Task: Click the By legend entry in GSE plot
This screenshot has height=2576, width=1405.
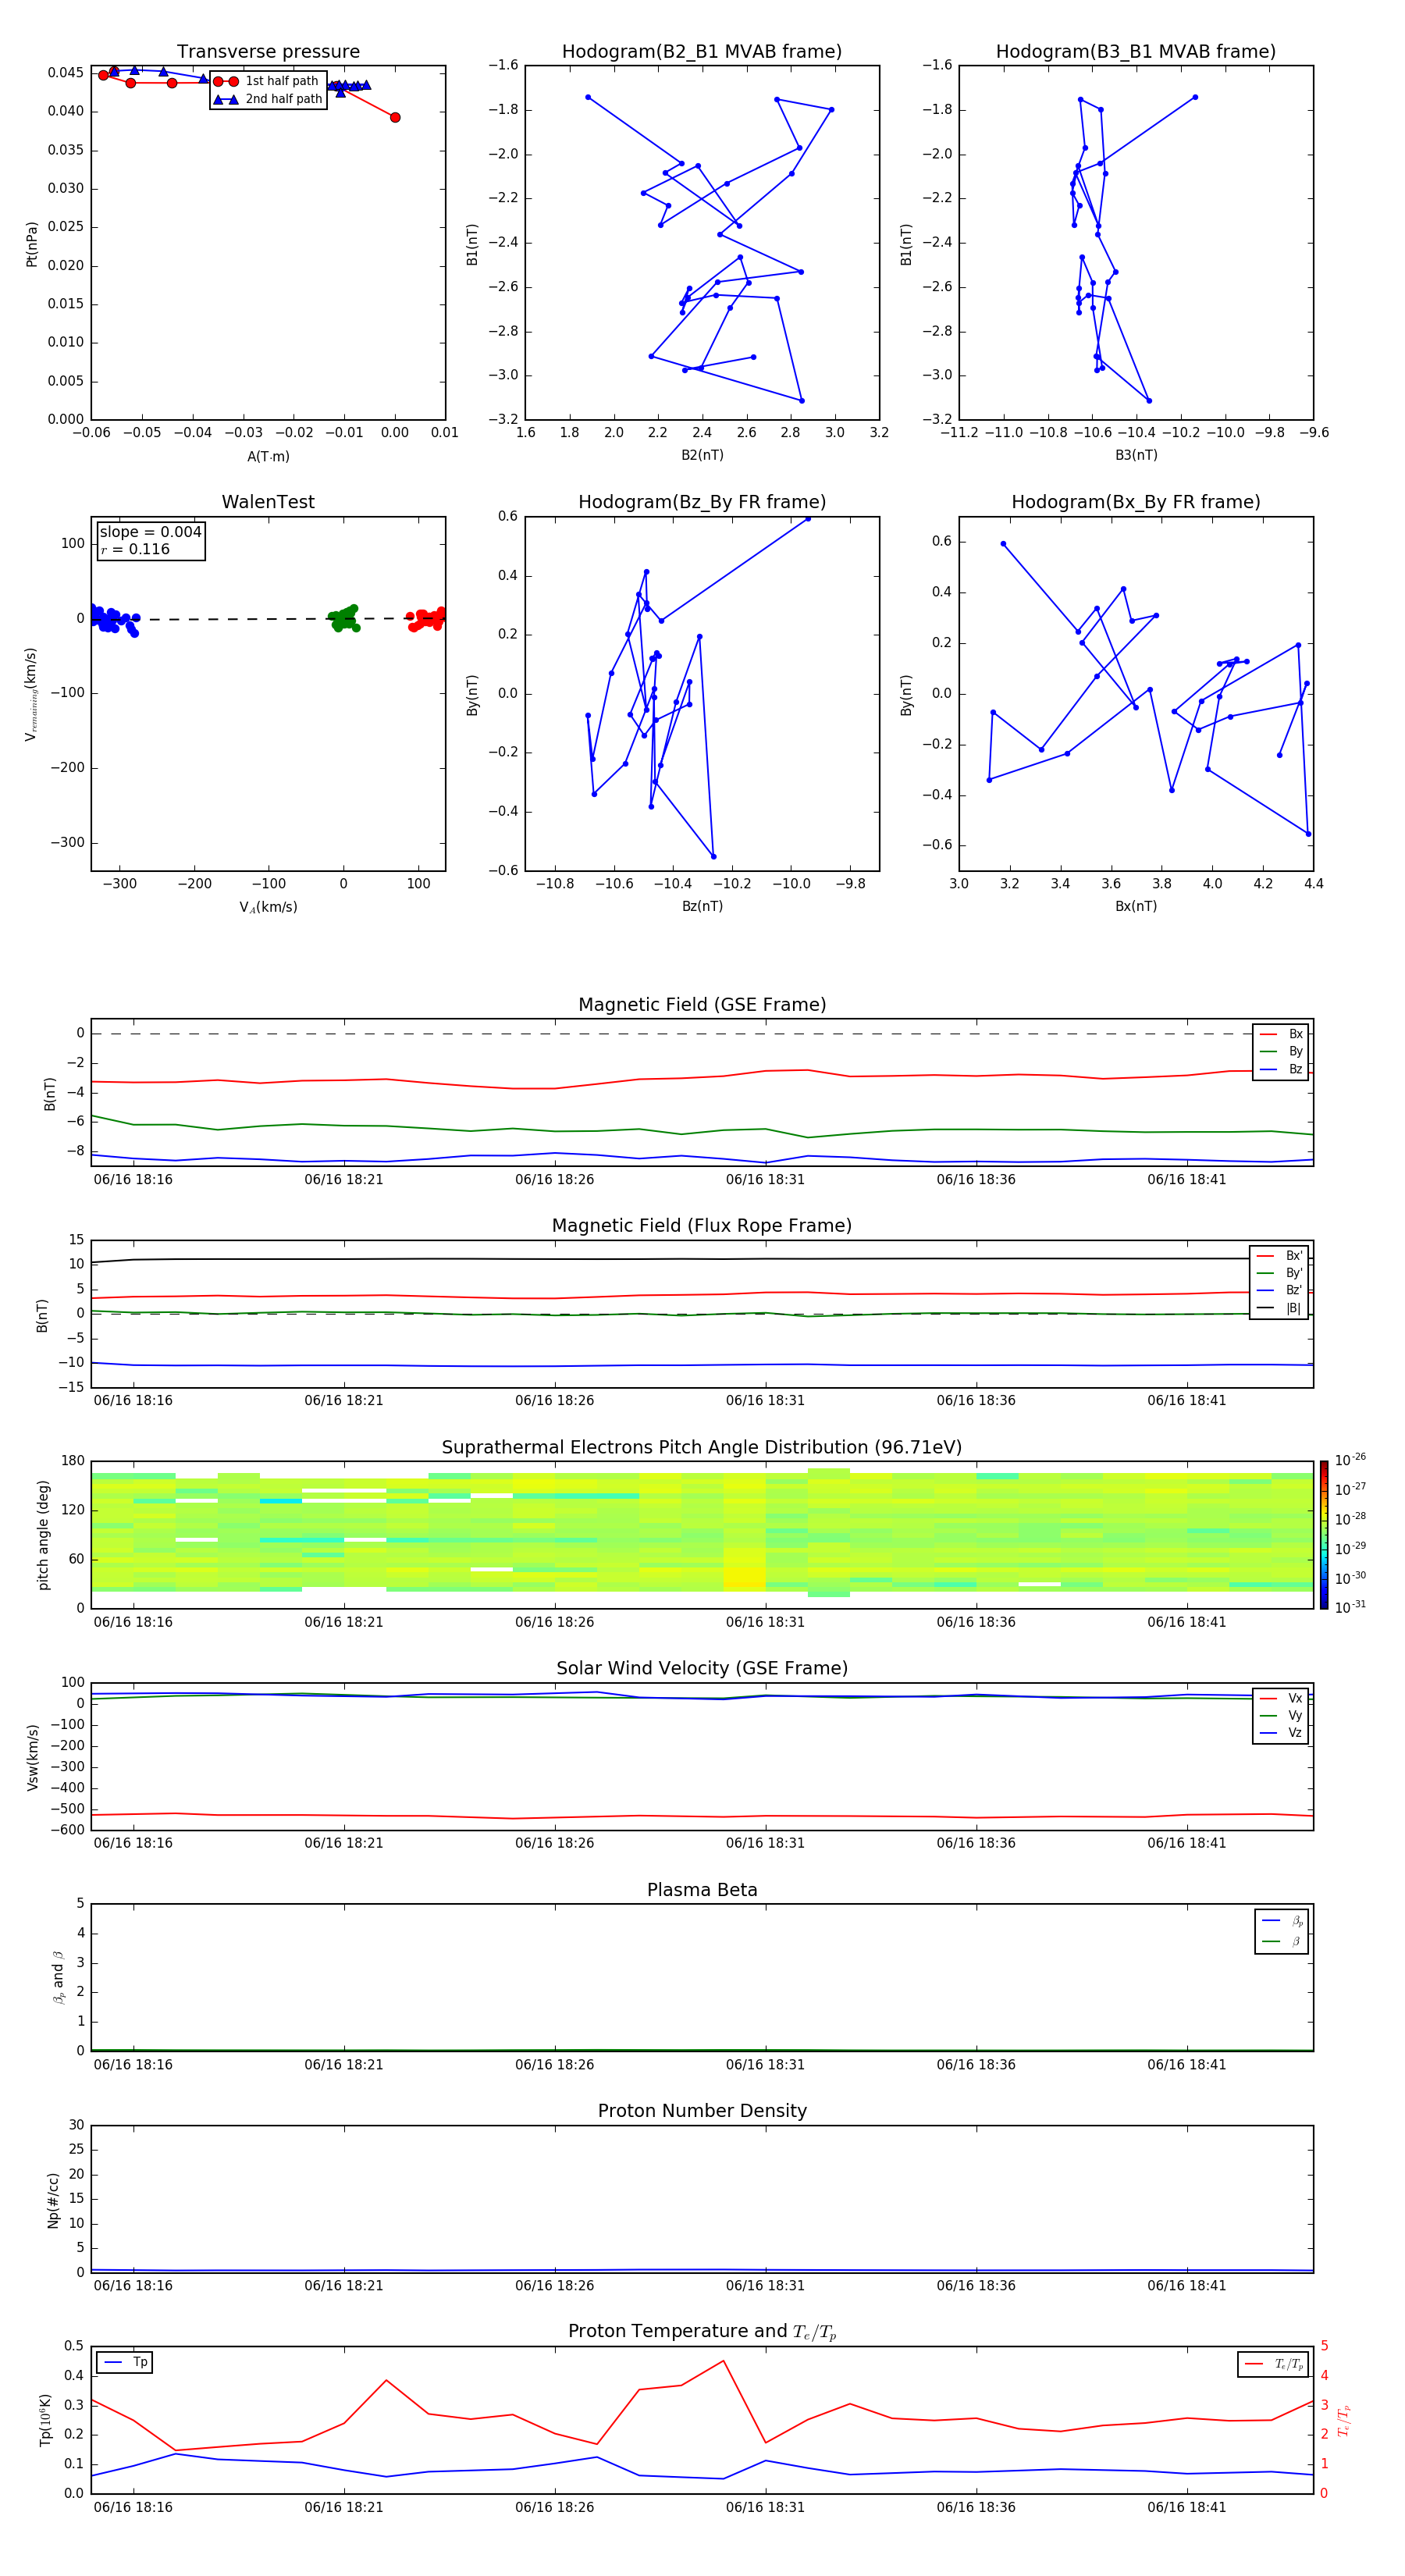Action: pyautogui.click(x=1281, y=1052)
